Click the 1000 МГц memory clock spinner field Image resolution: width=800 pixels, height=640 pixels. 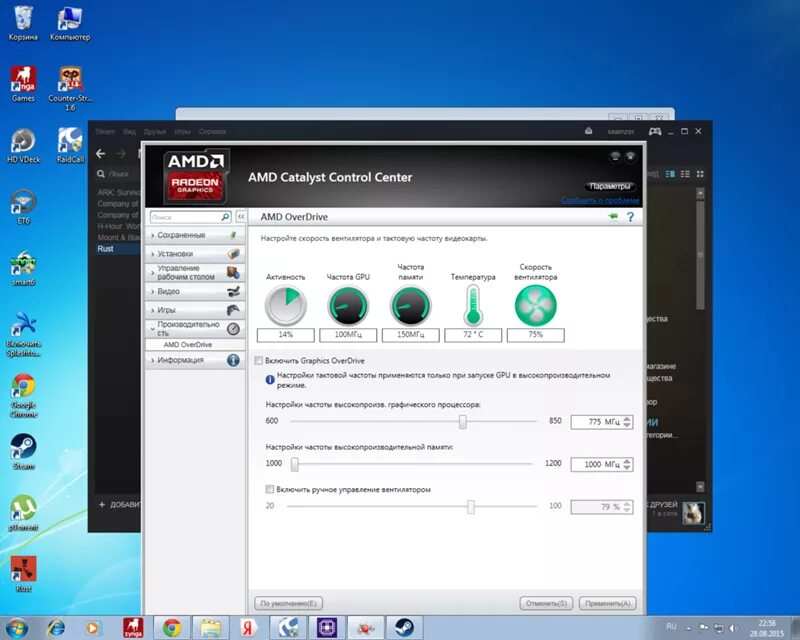pyautogui.click(x=602, y=464)
